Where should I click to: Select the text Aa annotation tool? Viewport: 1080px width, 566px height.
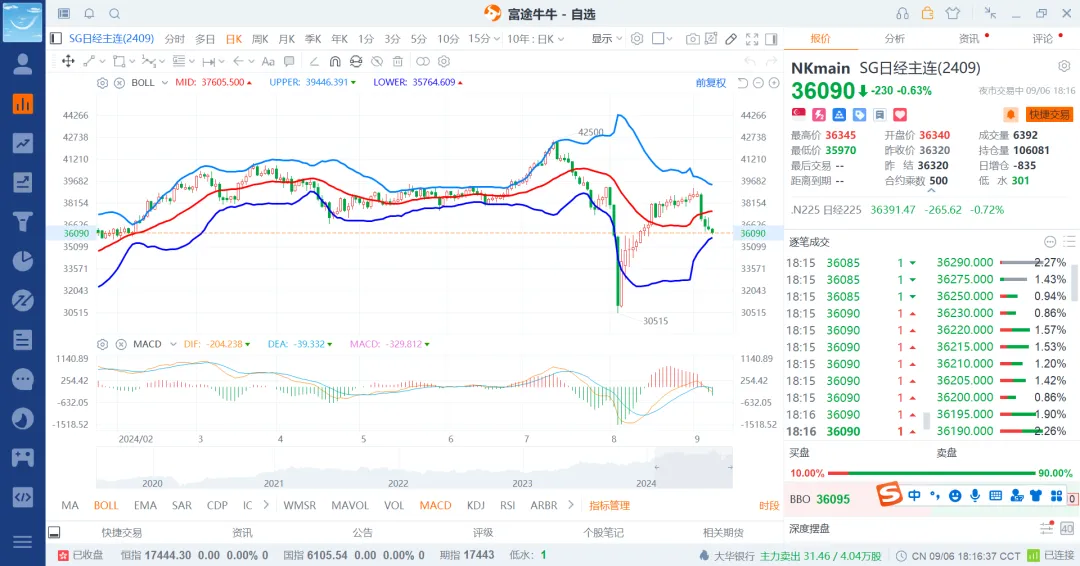(268, 61)
